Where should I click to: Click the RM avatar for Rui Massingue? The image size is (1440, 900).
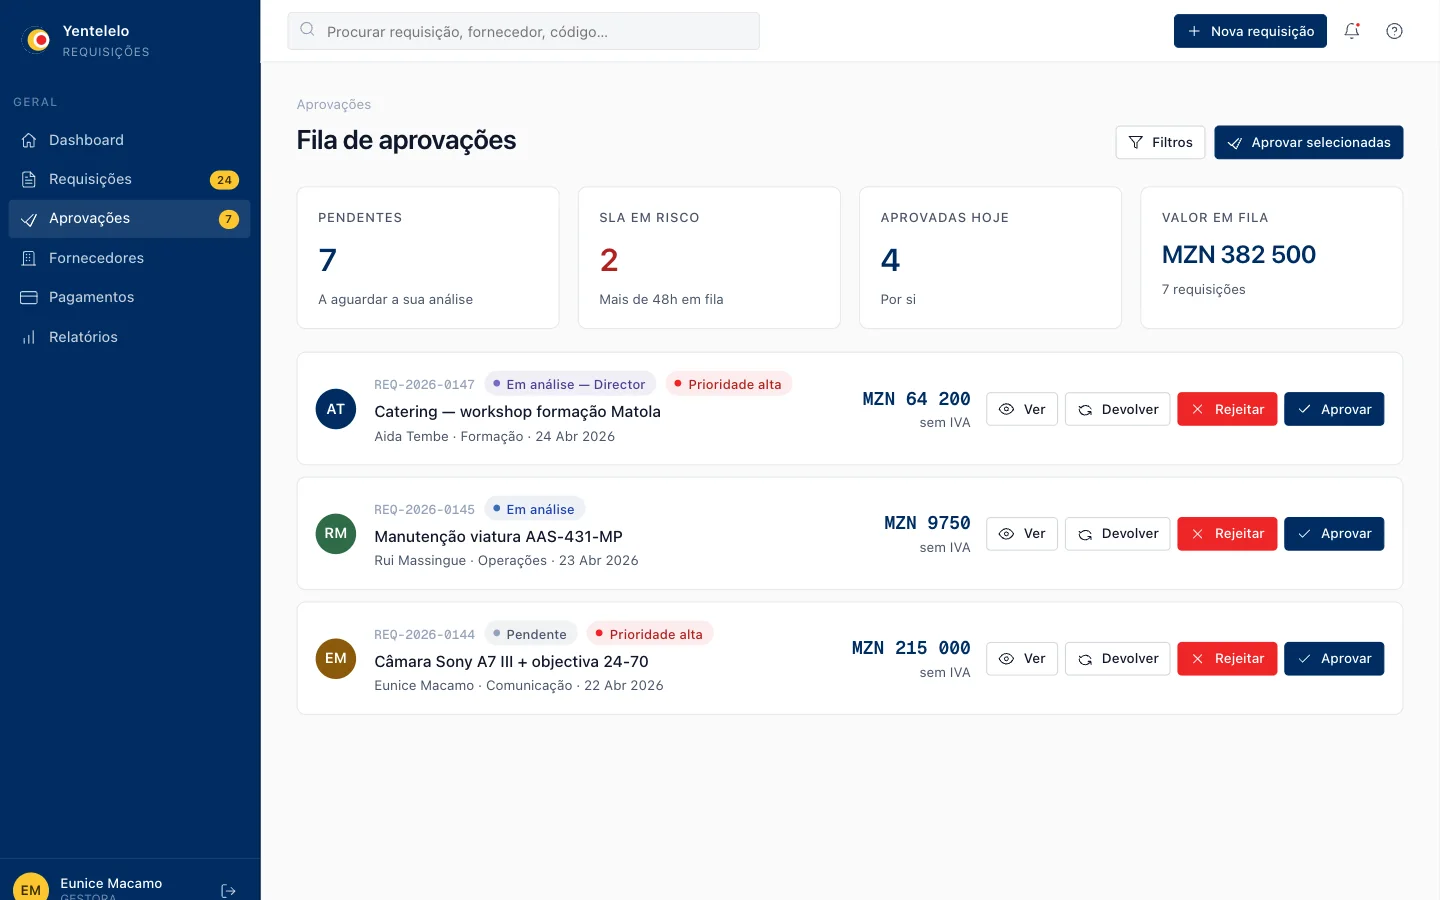(x=336, y=534)
